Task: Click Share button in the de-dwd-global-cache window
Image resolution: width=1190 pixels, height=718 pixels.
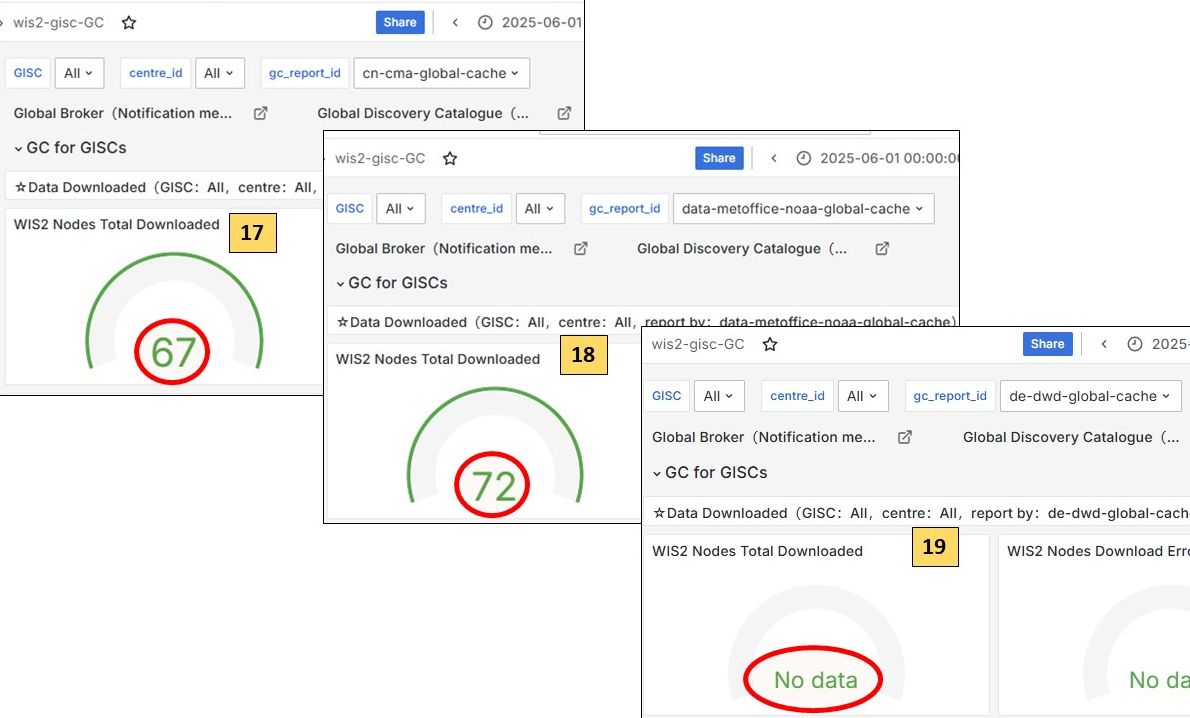Action: pyautogui.click(x=1047, y=344)
